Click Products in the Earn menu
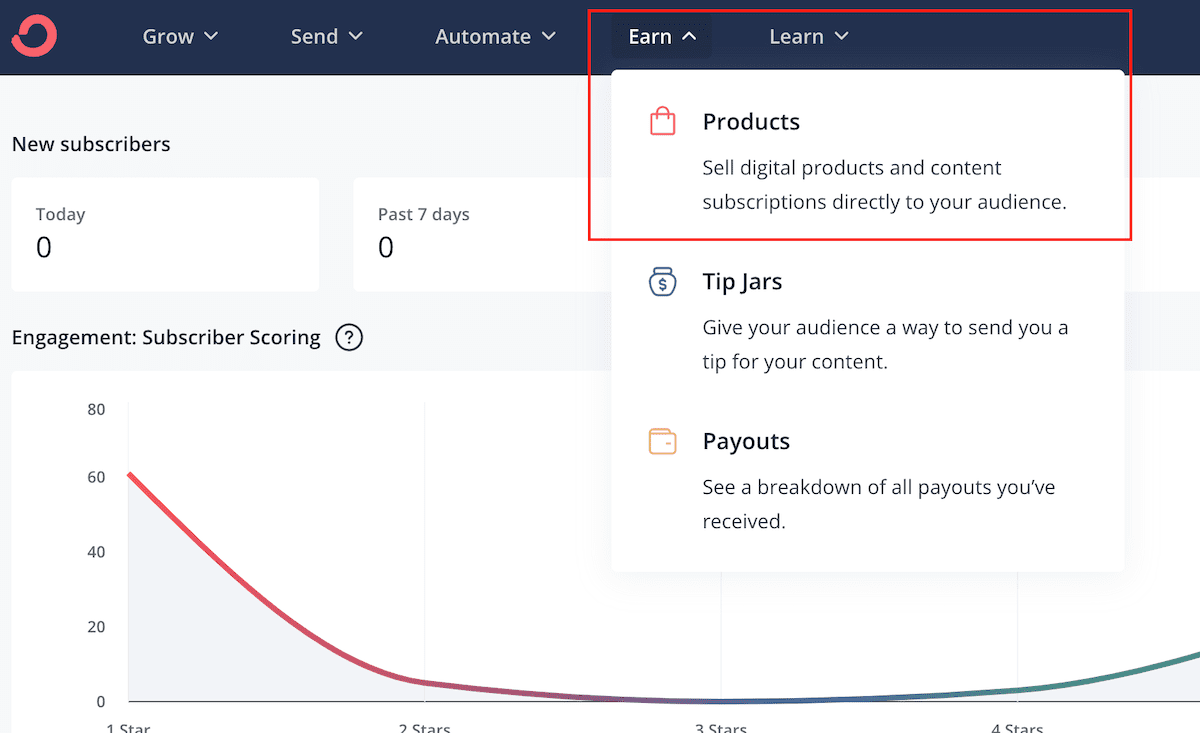The height and width of the screenshot is (733, 1200). tap(751, 121)
